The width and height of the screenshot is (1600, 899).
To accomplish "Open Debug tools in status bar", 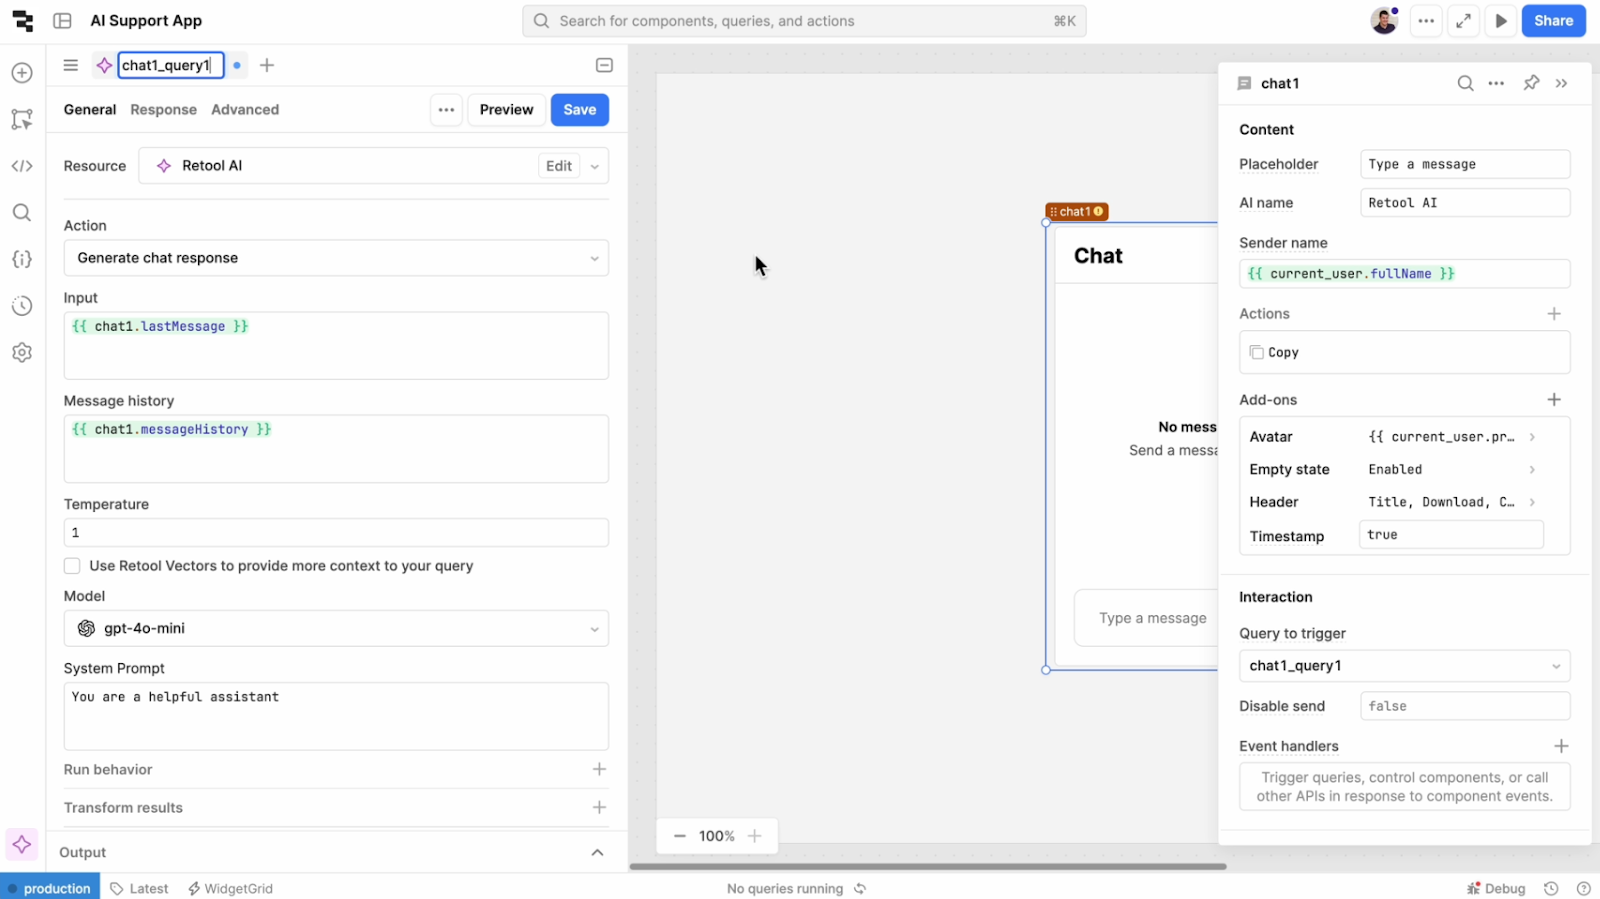I will [x=1496, y=888].
